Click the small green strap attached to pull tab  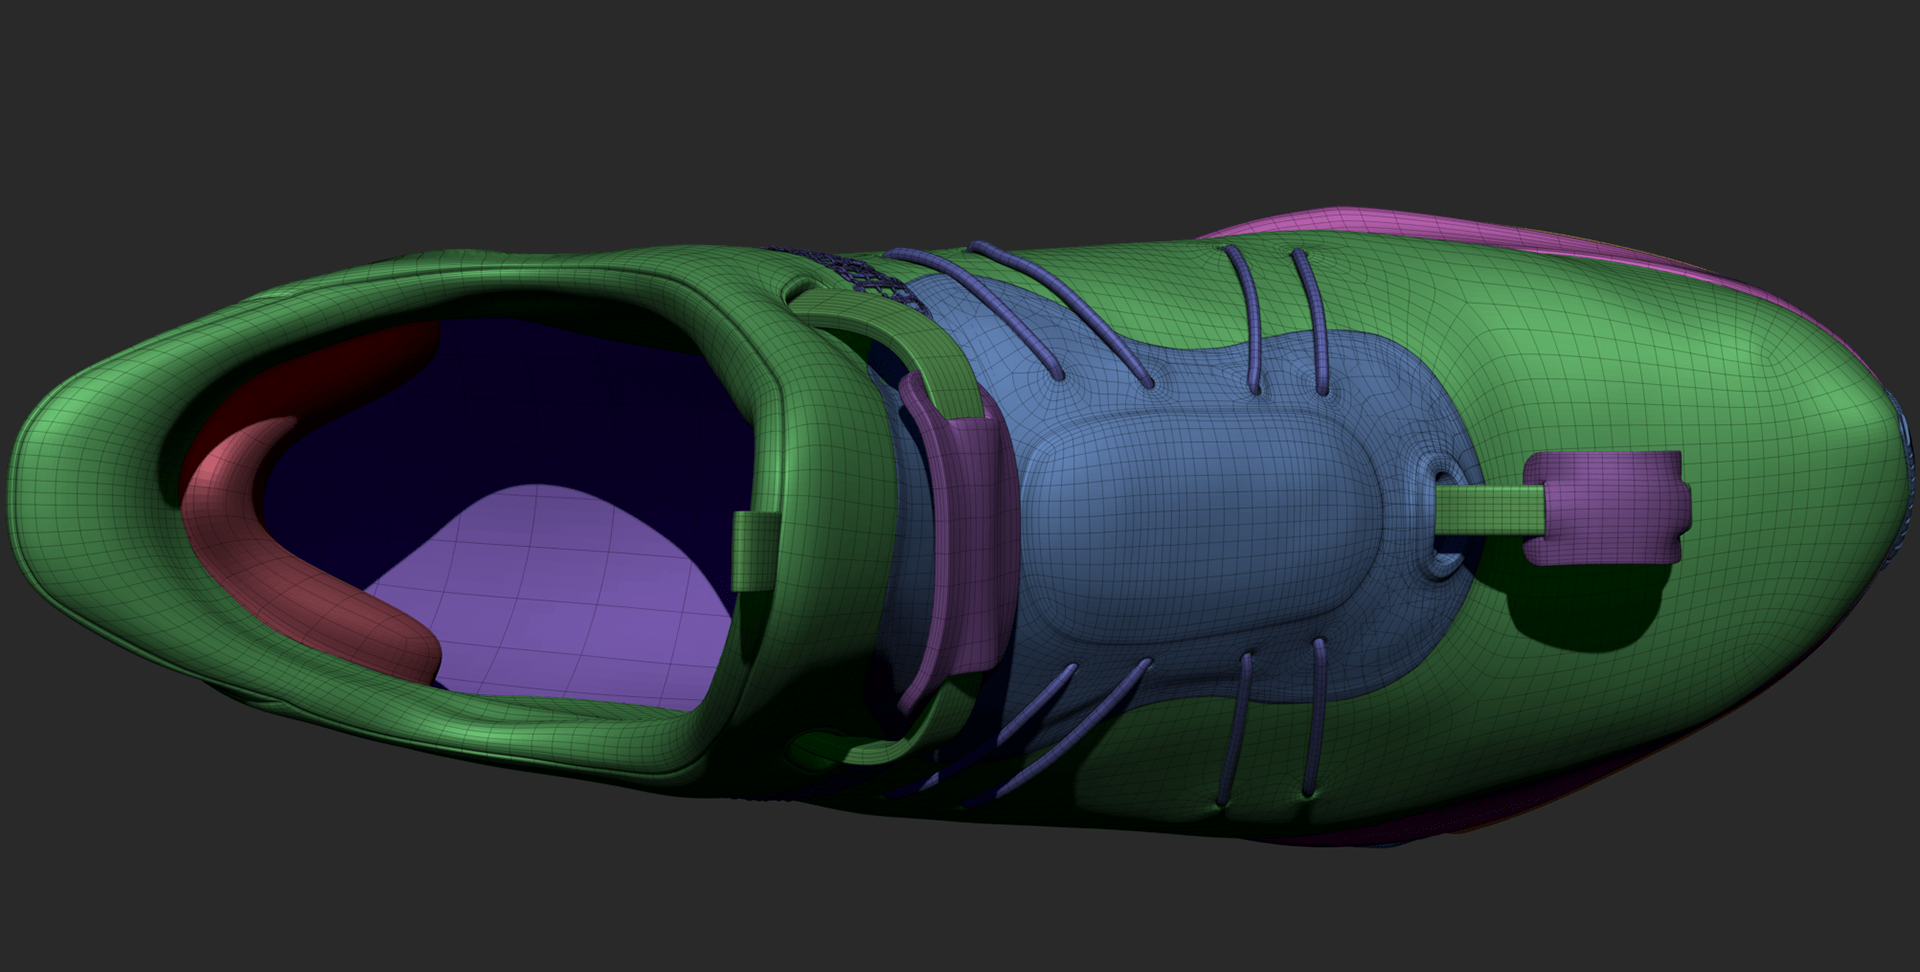point(1488,505)
